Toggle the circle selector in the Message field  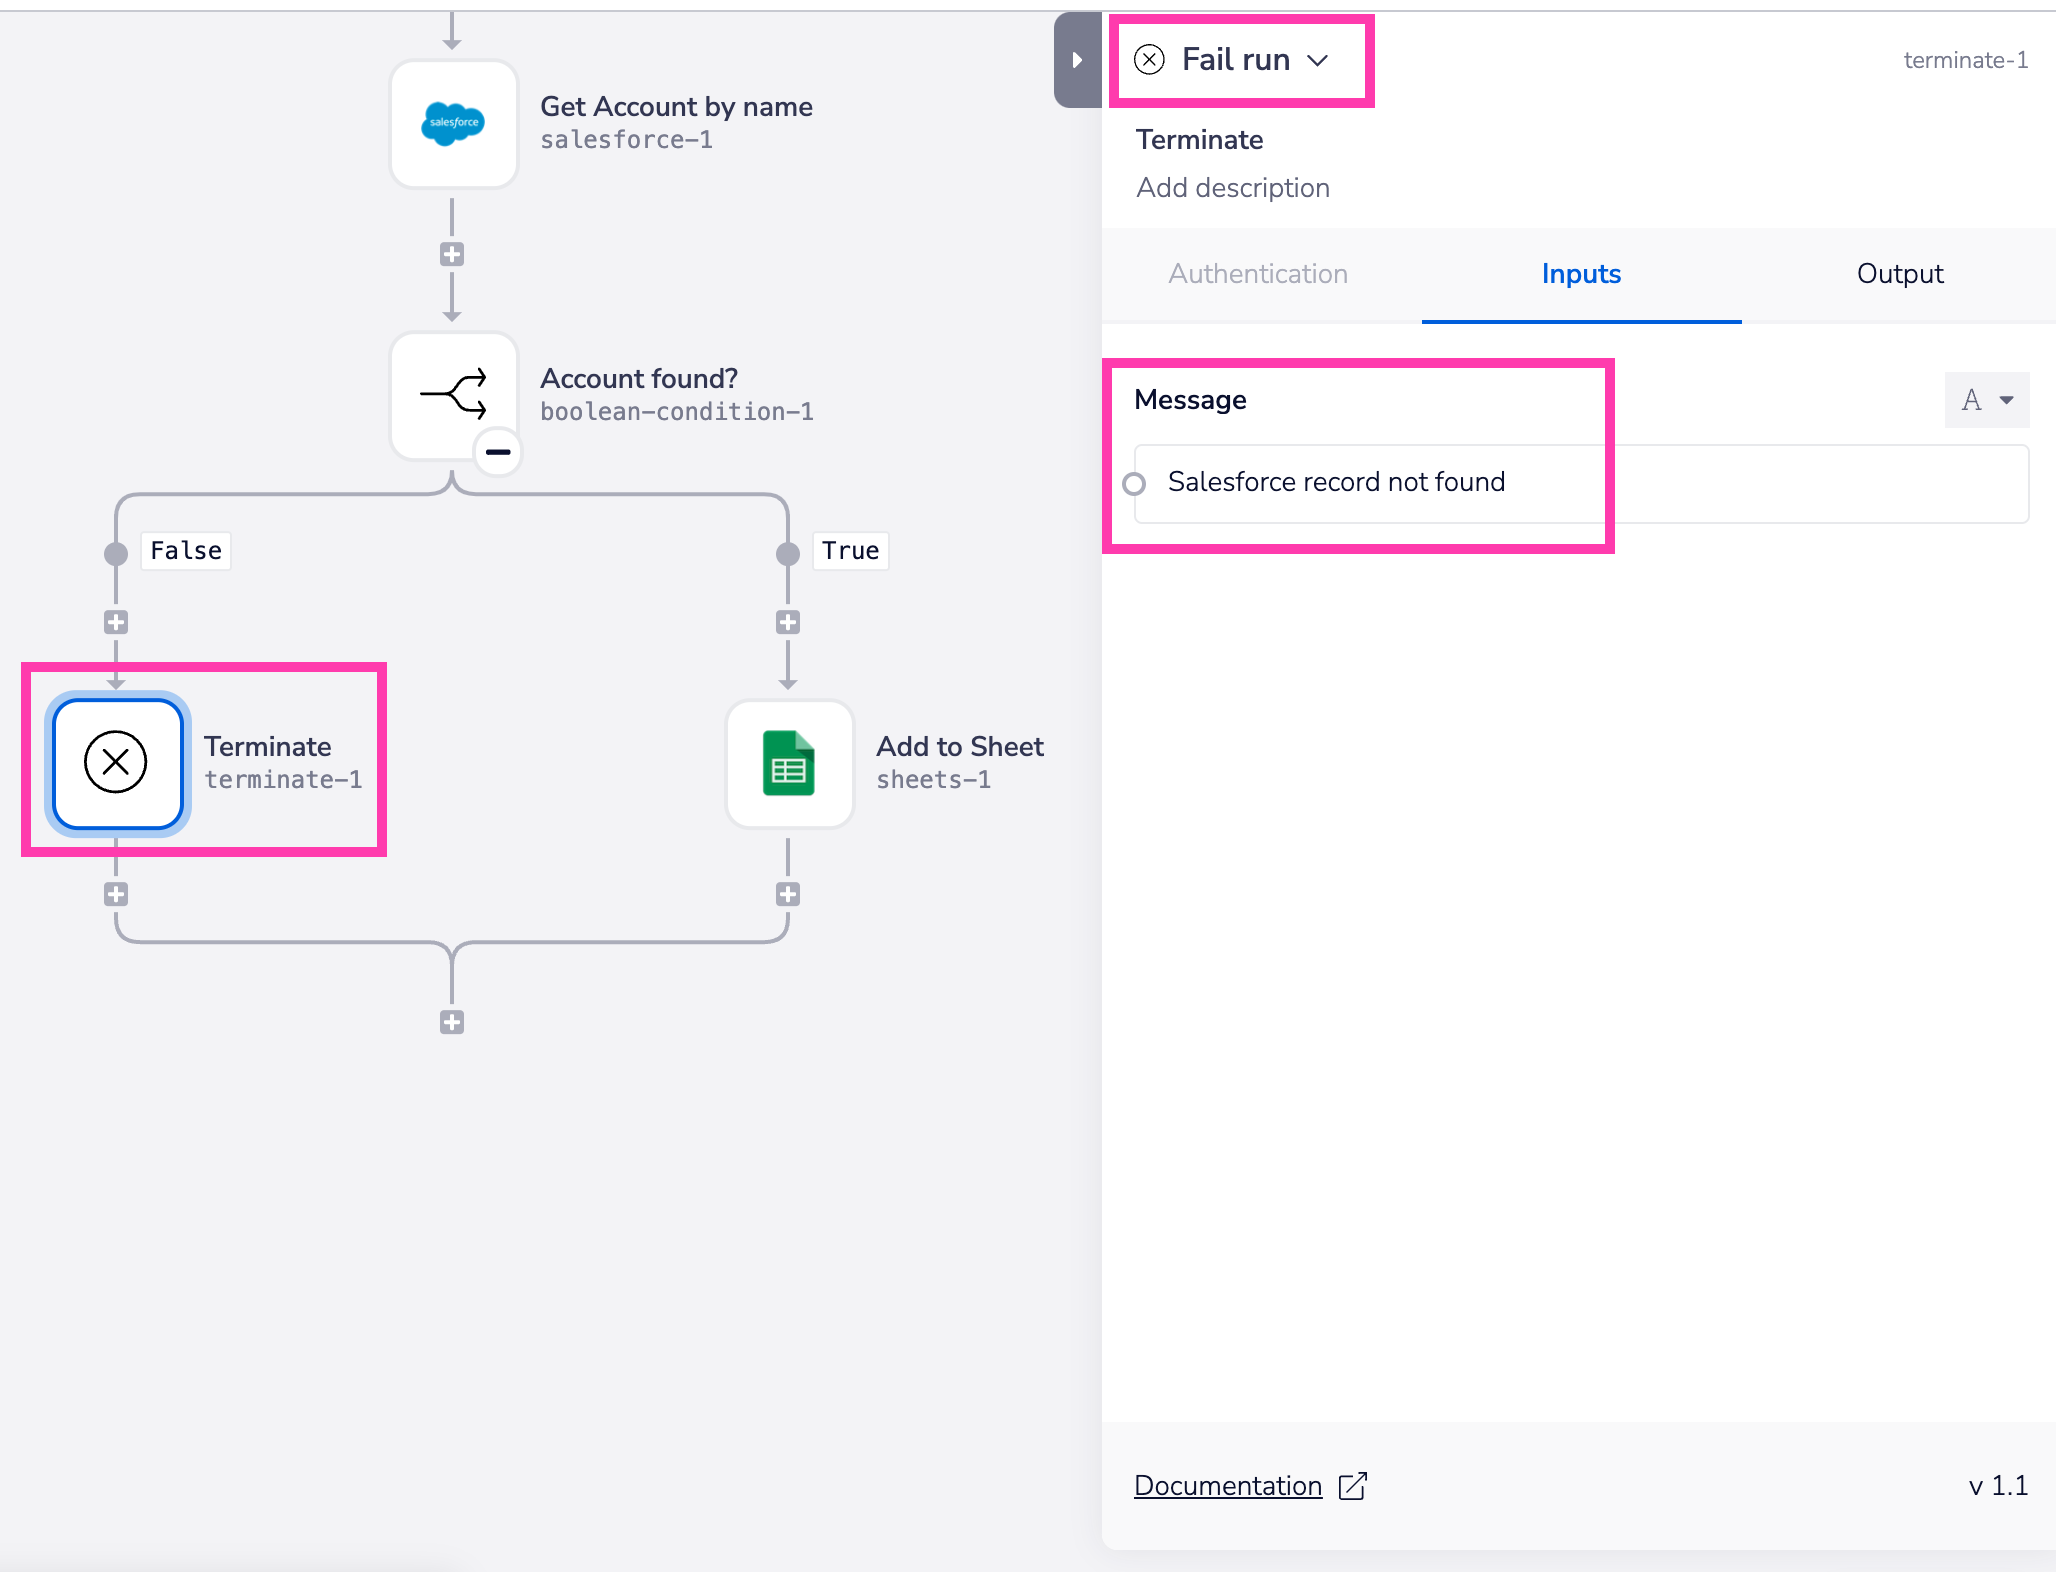pos(1135,483)
